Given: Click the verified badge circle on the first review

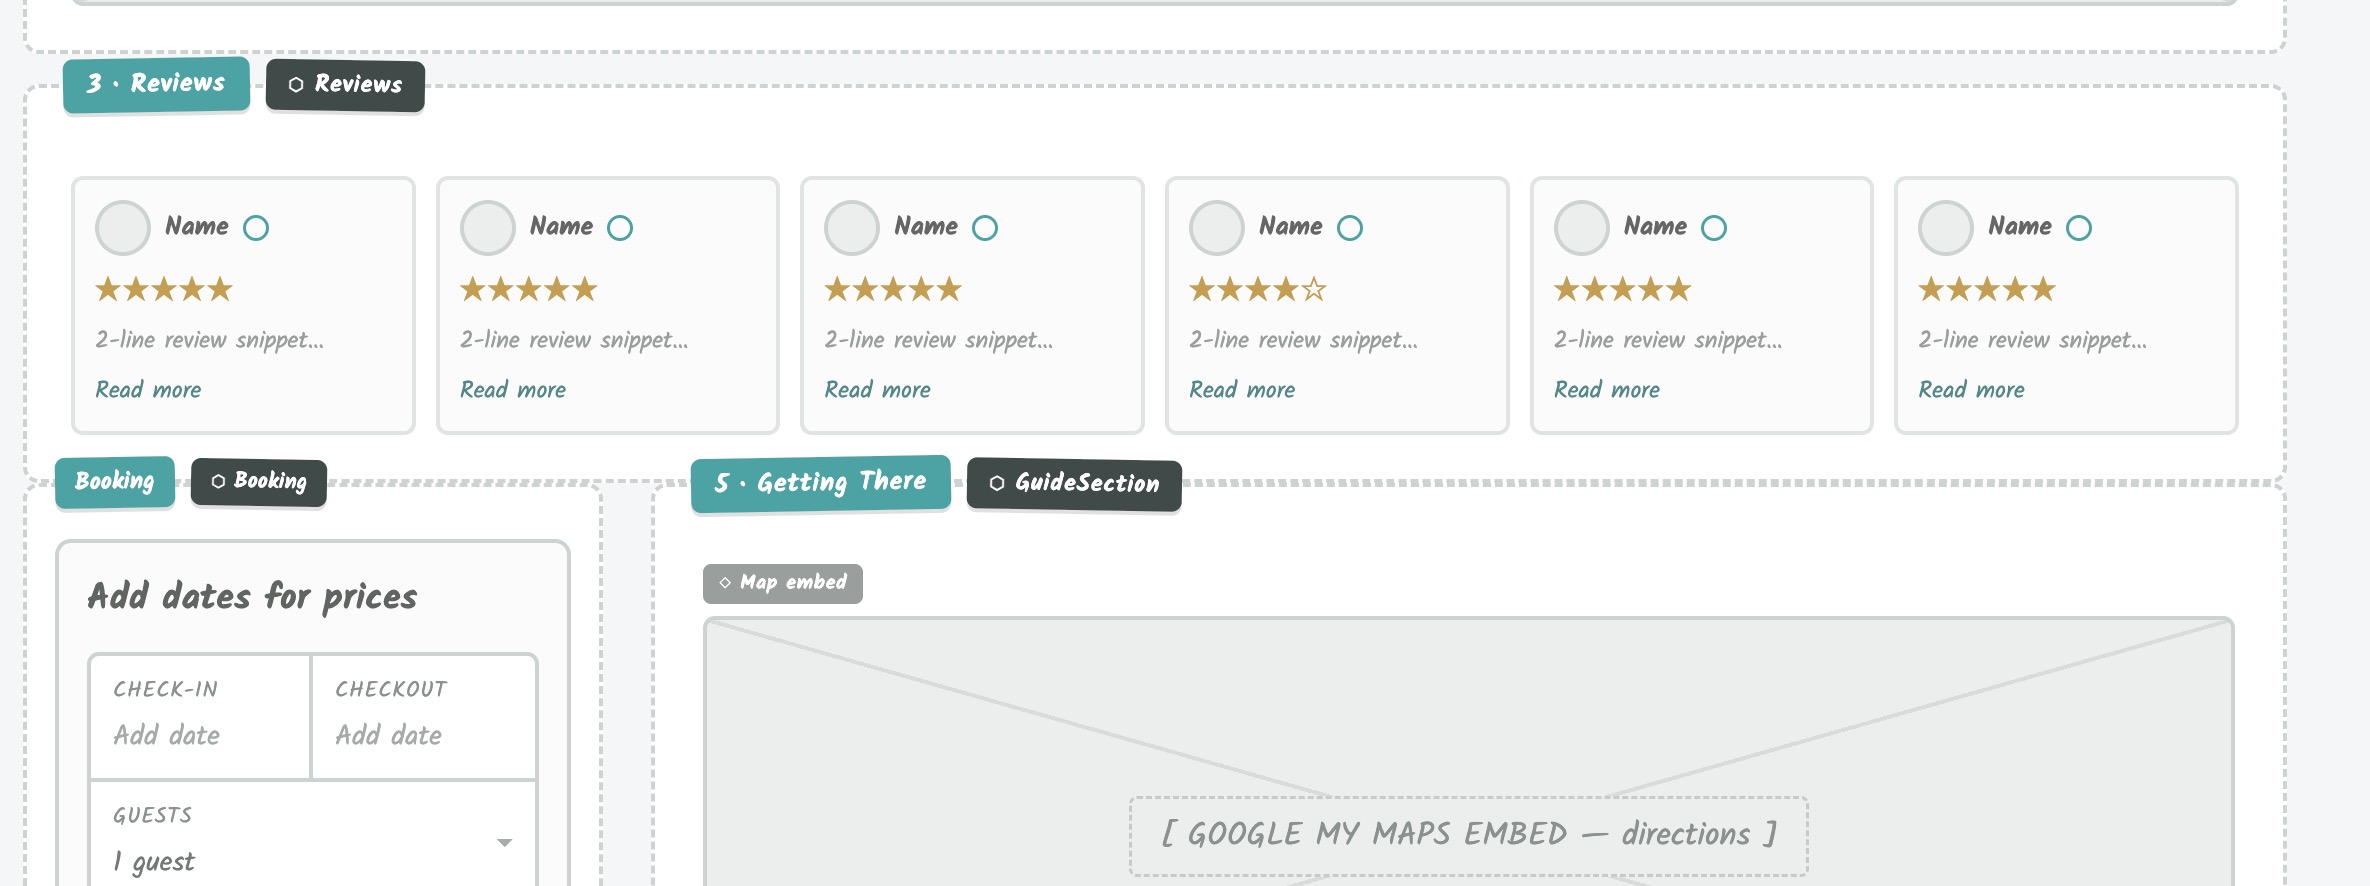Looking at the screenshot, I should (x=256, y=228).
